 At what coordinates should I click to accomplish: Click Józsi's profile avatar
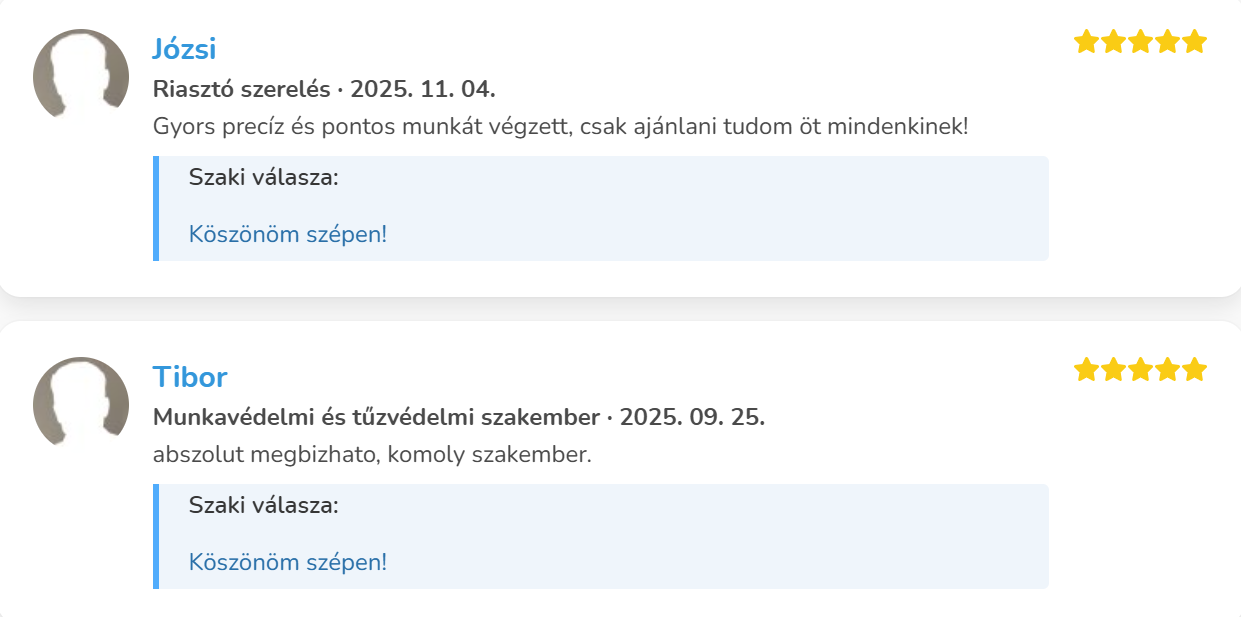[x=80, y=75]
